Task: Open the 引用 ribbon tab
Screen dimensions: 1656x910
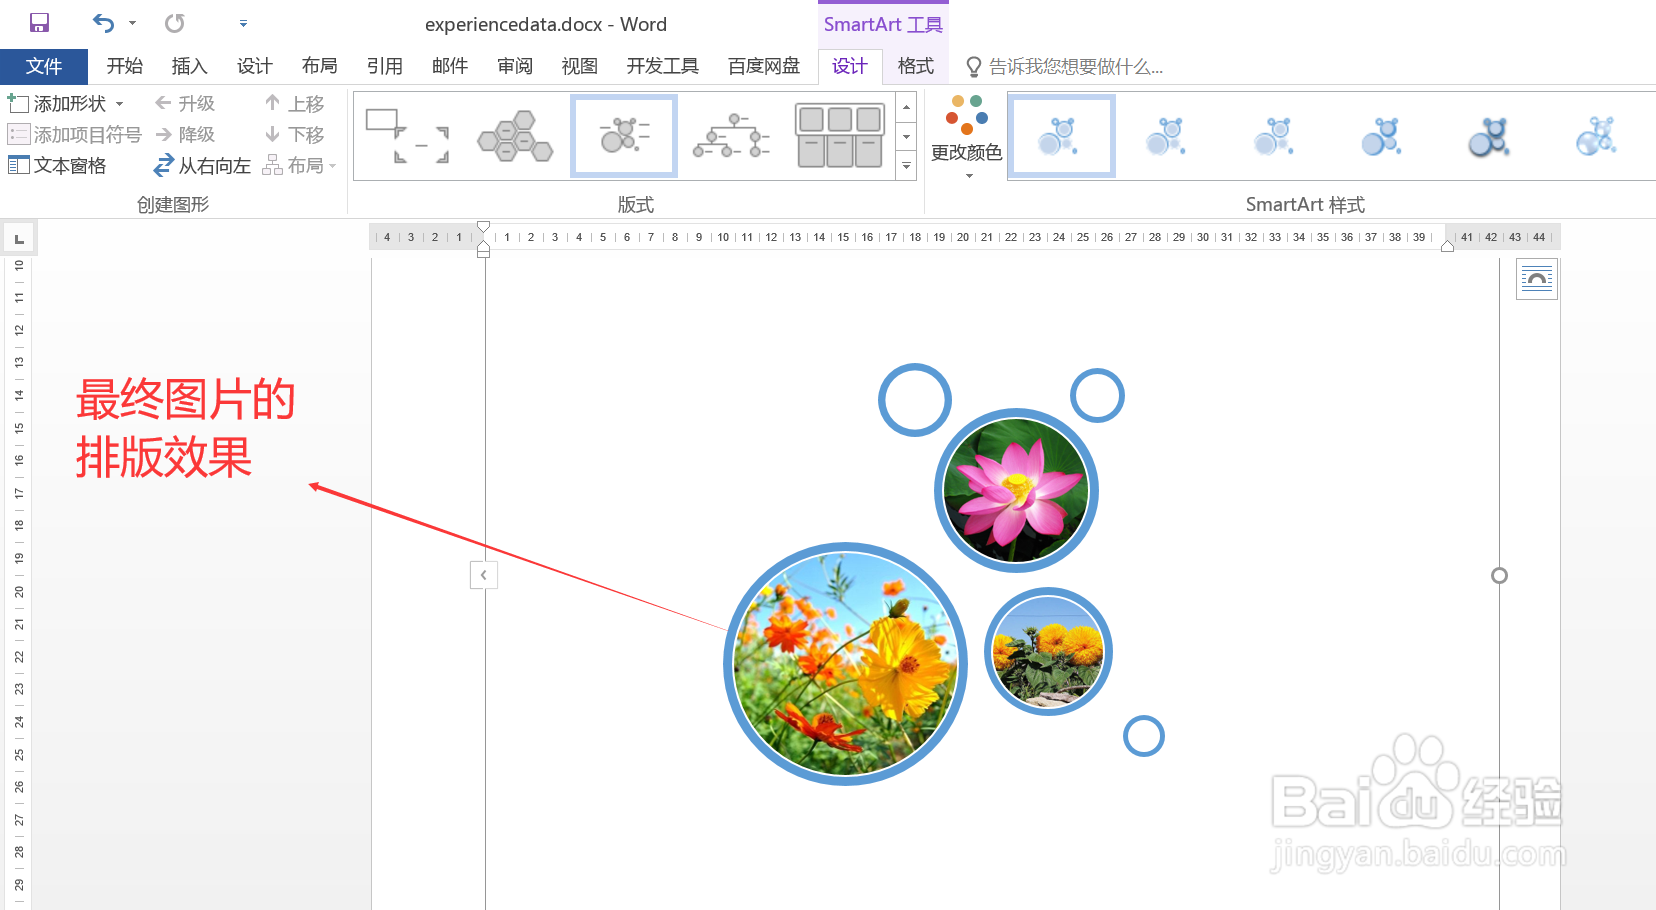Action: pyautogui.click(x=385, y=66)
